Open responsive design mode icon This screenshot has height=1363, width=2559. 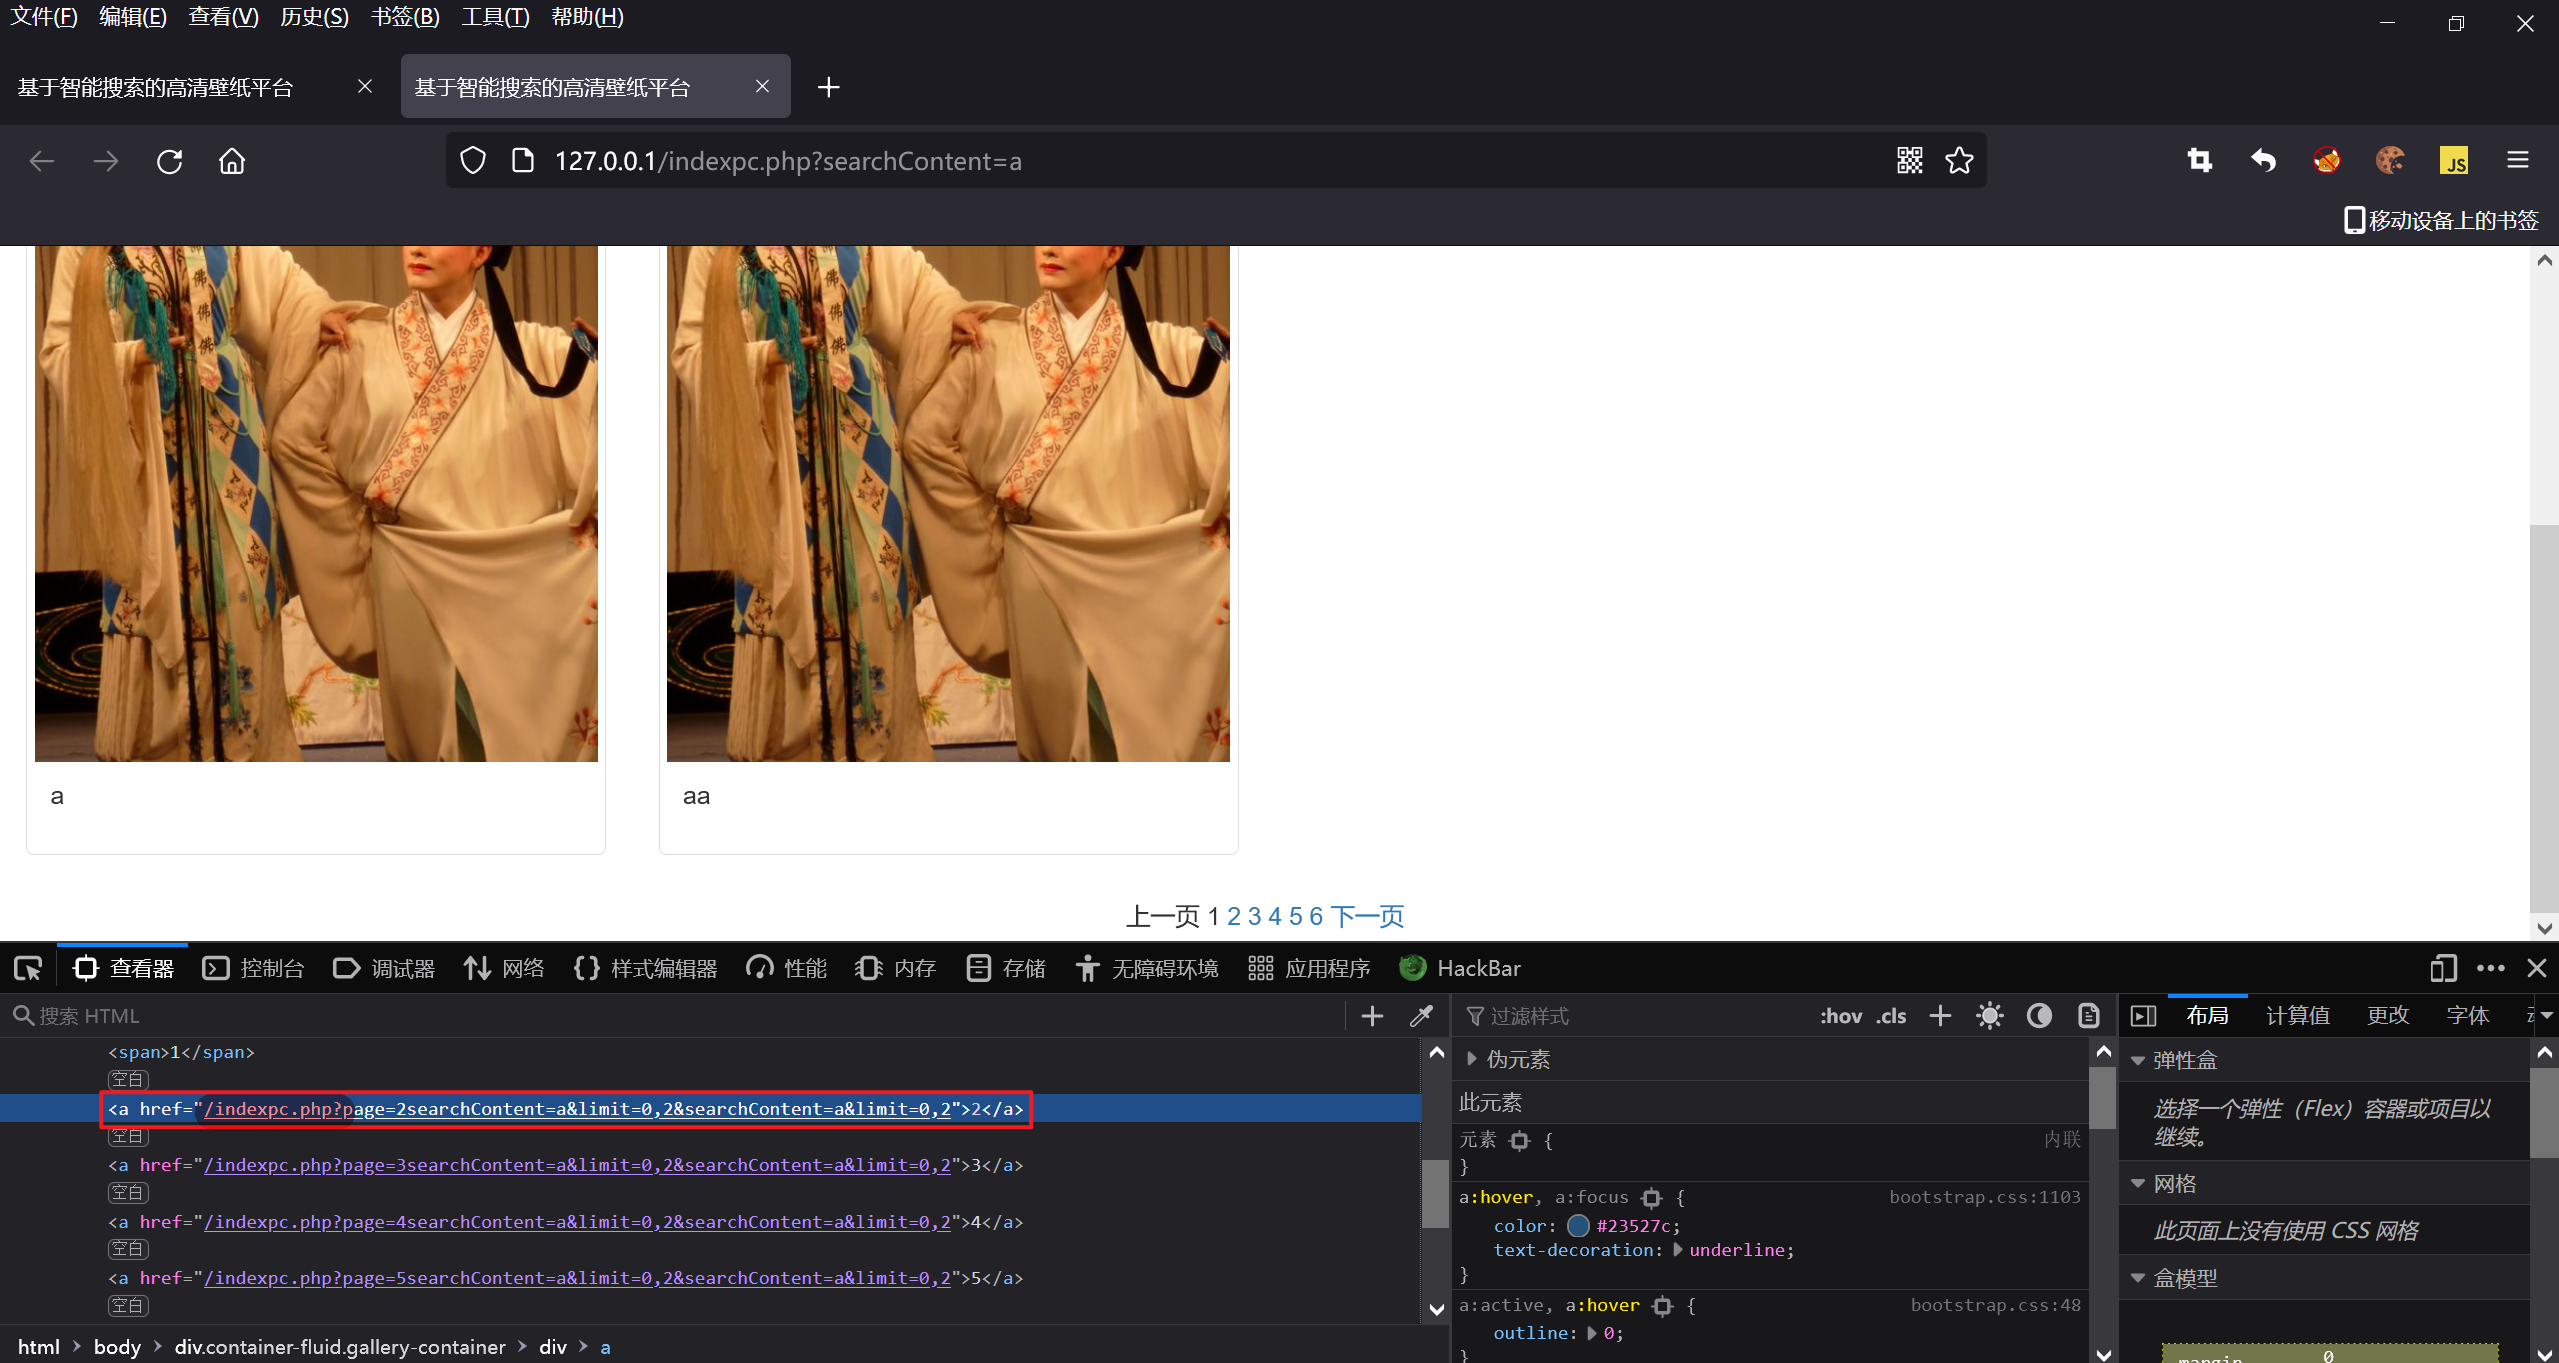tap(2443, 968)
